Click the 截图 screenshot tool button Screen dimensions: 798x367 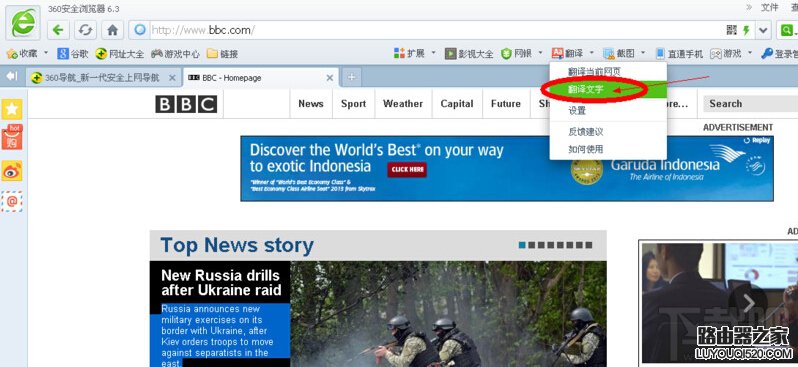coord(619,53)
